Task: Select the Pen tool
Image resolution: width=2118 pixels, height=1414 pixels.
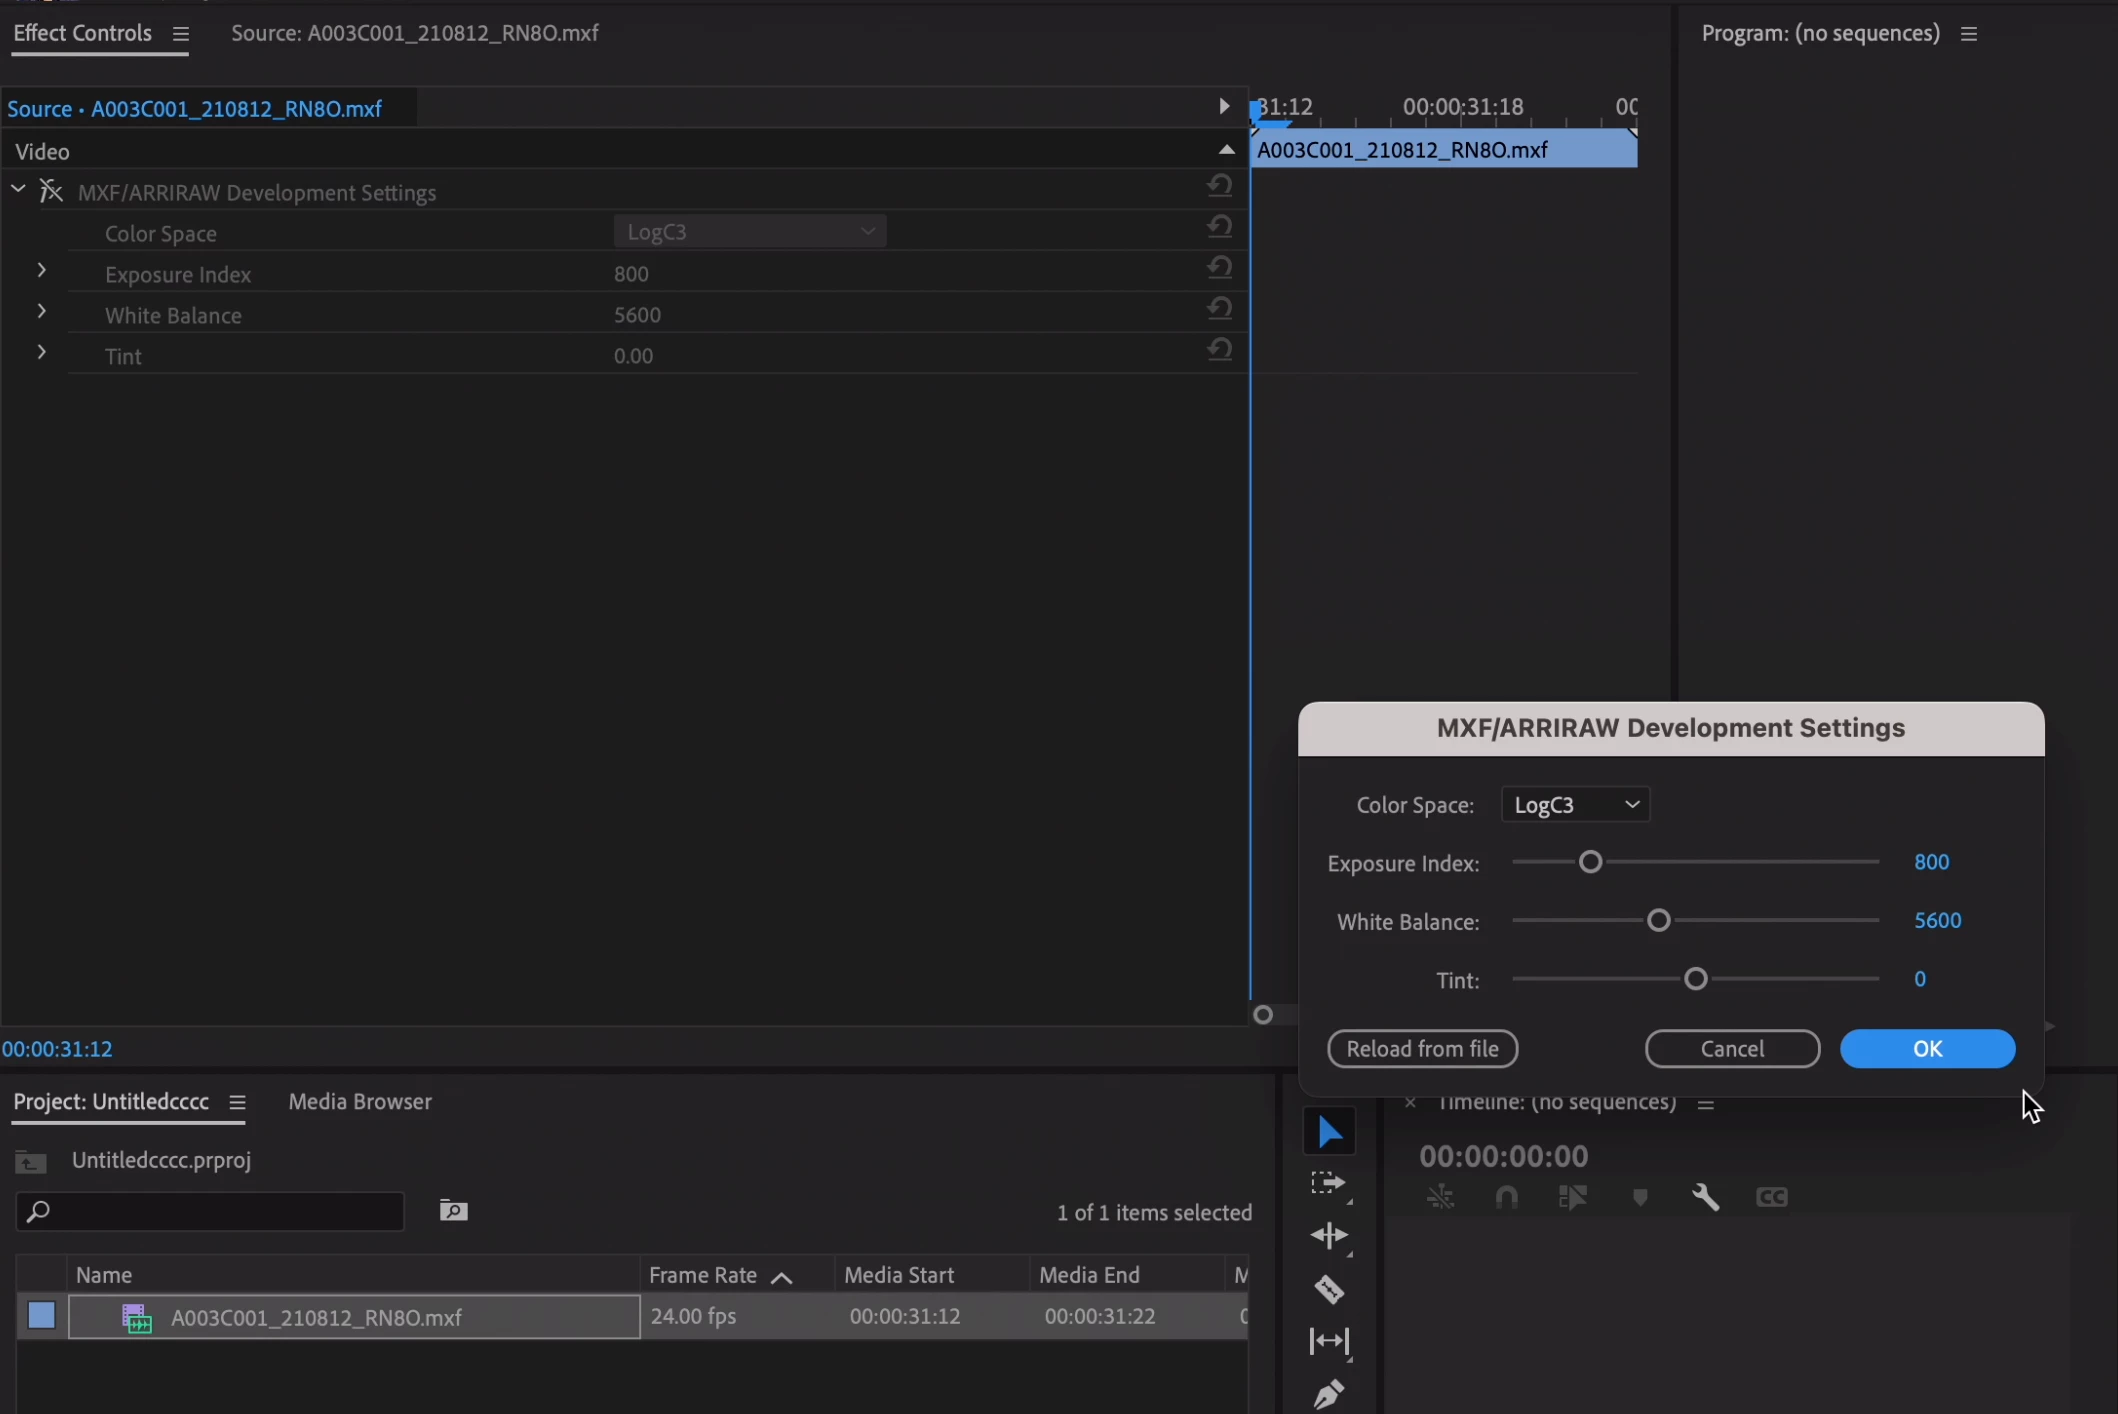Action: point(1329,1392)
